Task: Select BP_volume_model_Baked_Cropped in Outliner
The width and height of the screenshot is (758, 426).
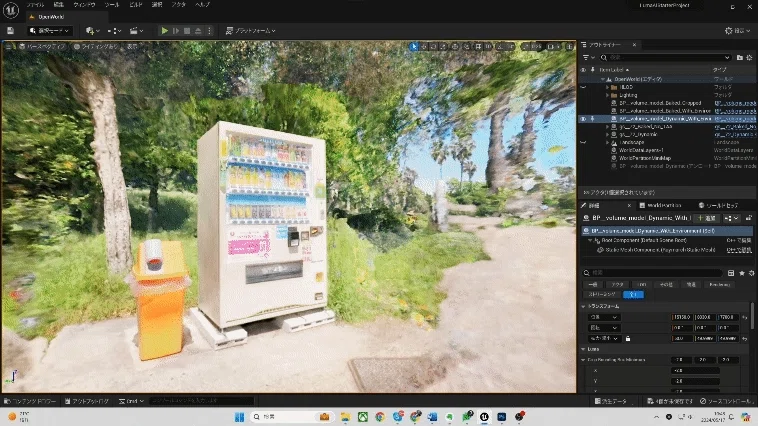Action: pyautogui.click(x=660, y=103)
